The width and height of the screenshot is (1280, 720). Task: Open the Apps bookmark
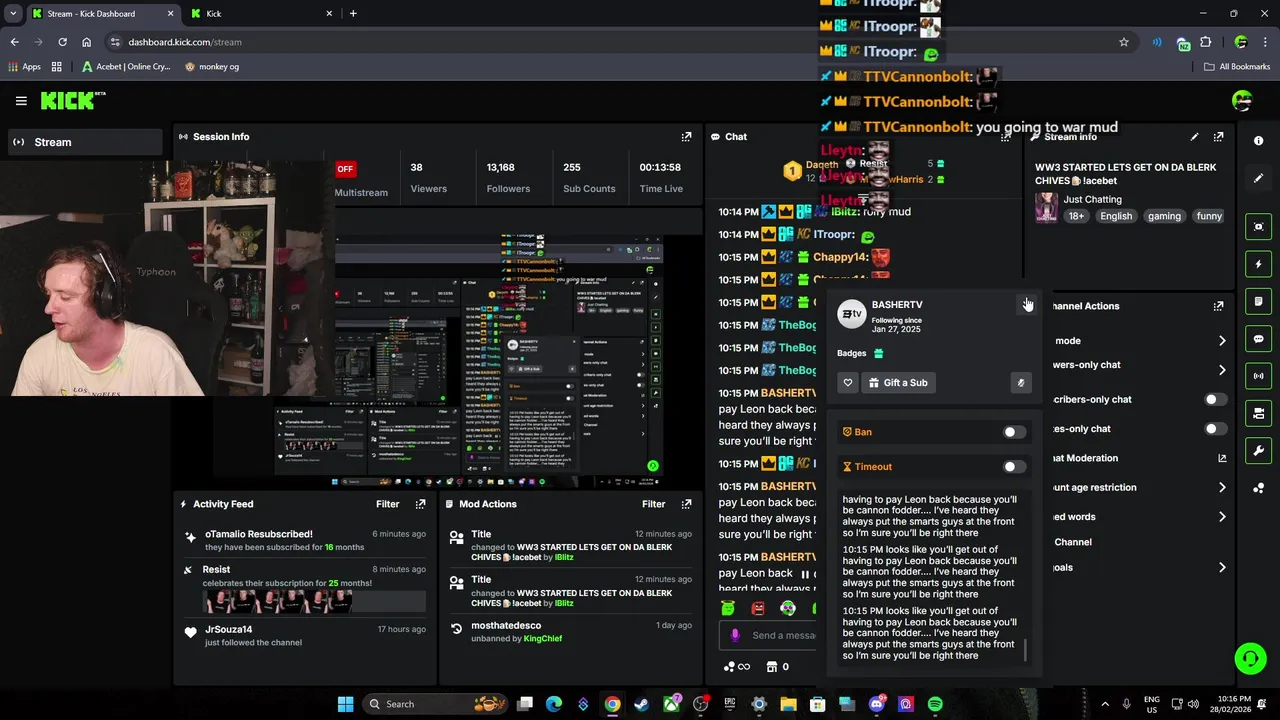25,67
